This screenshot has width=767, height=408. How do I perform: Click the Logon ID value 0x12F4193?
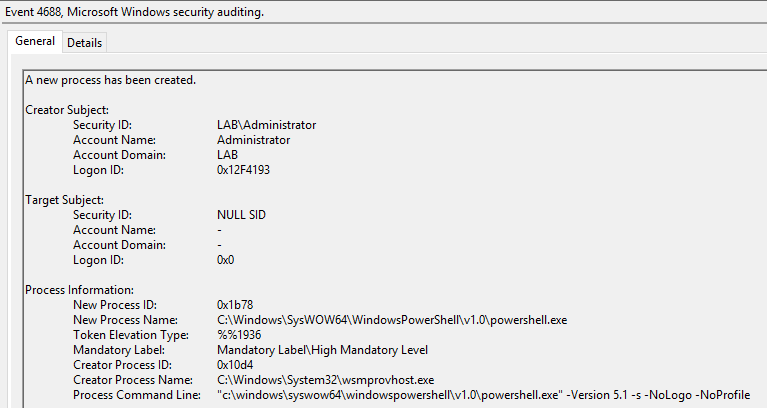243,170
